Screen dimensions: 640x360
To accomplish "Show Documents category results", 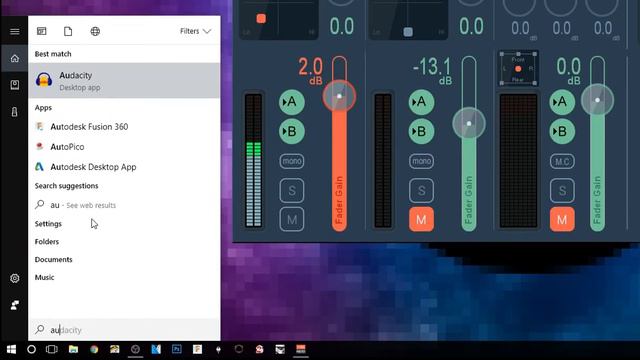I will tap(53, 260).
